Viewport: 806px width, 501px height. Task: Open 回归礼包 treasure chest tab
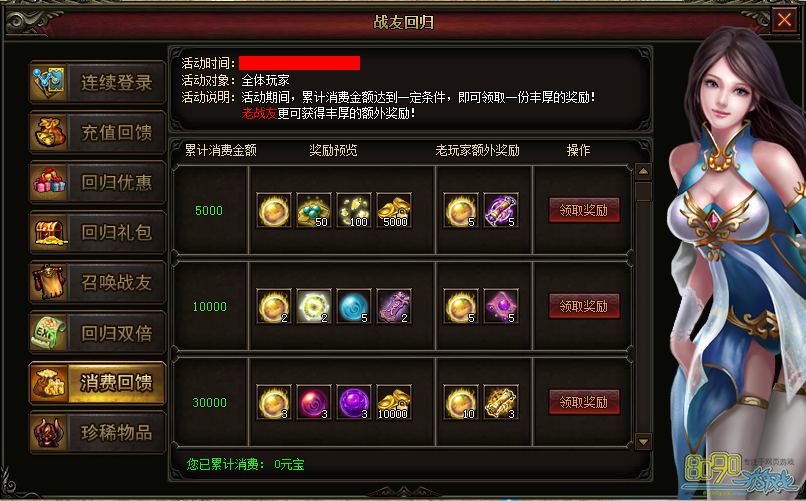[x=97, y=232]
